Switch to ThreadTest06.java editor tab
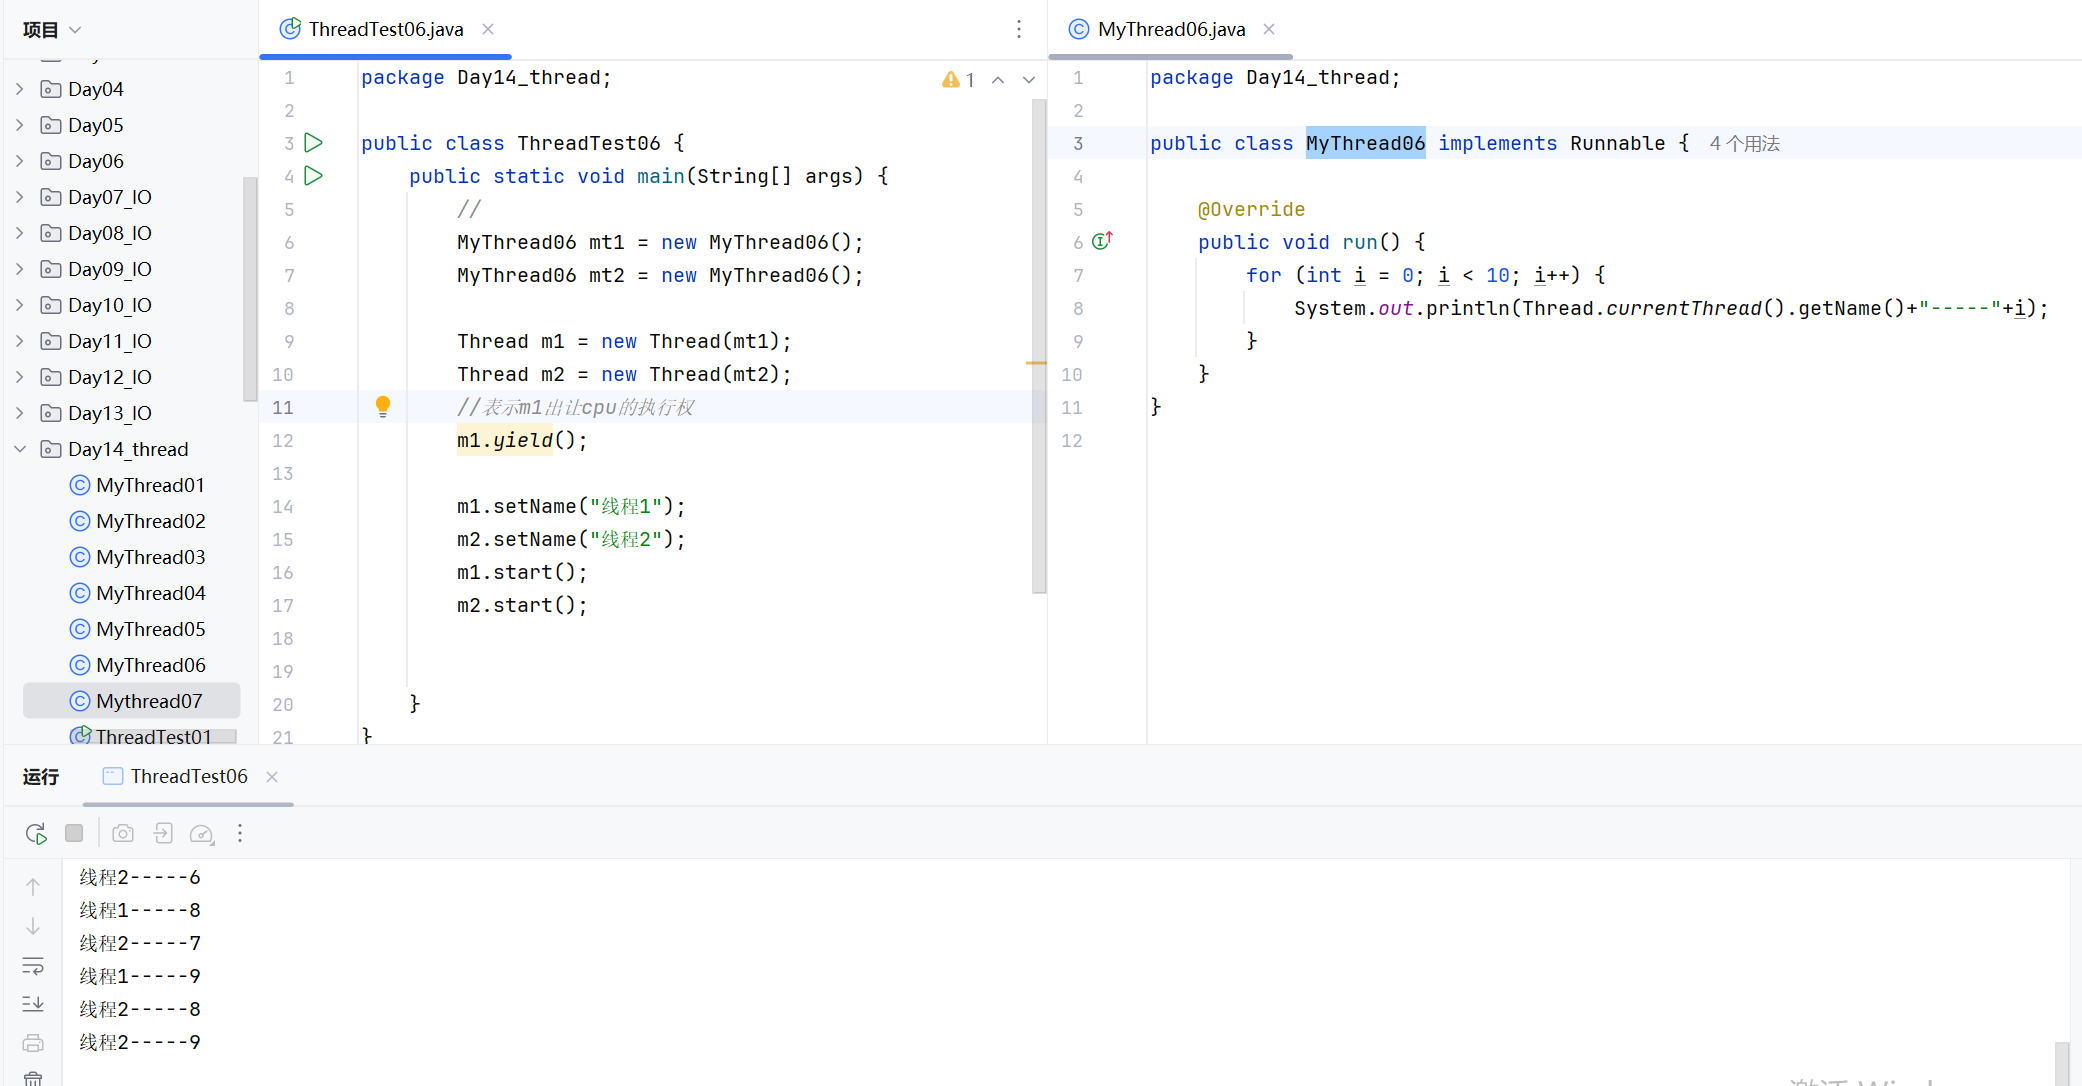Image resolution: width=2082 pixels, height=1086 pixels. click(385, 29)
